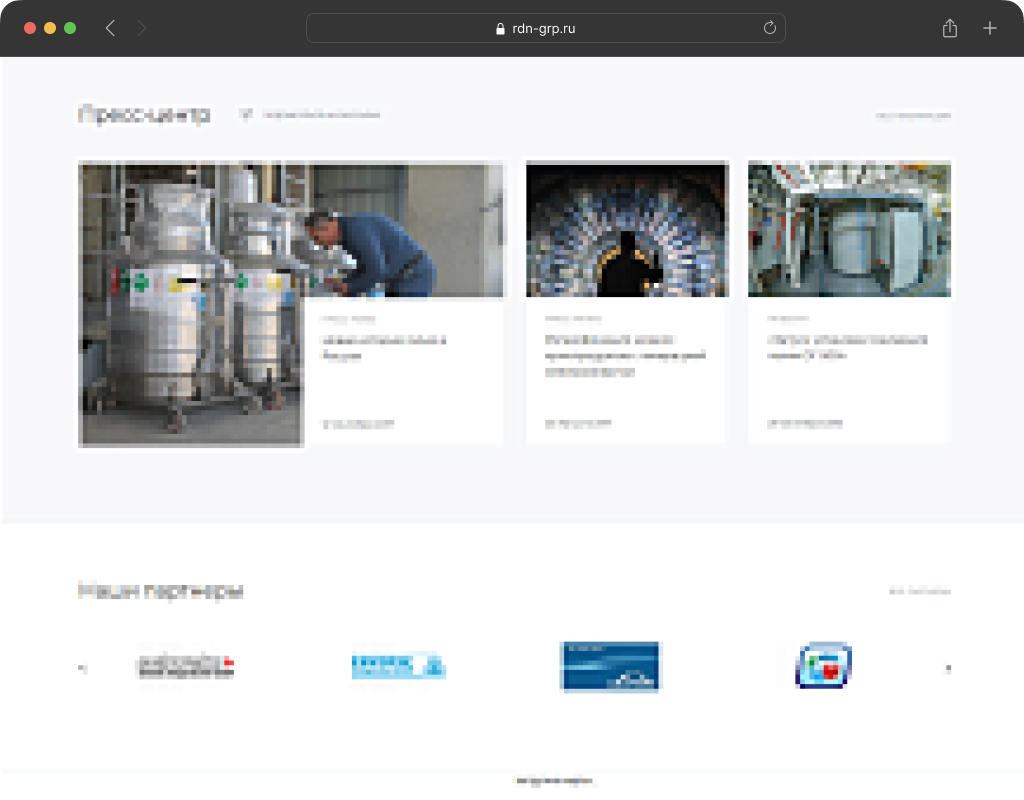Open the link at top right of Пресс-центр

pos(913,116)
